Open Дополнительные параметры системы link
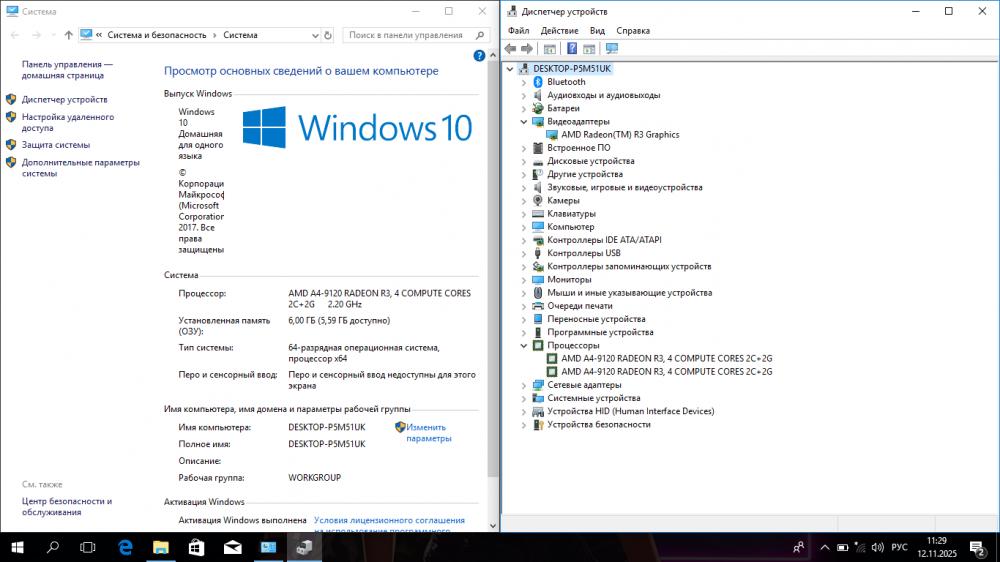The image size is (1000, 562). [x=80, y=168]
